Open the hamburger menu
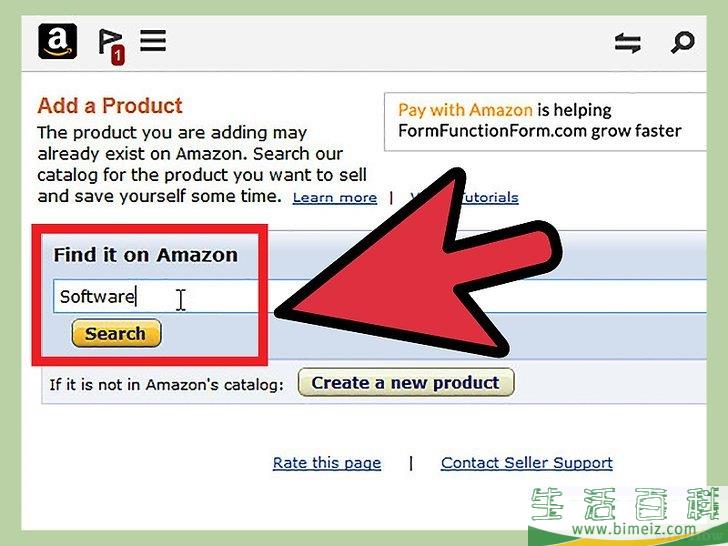This screenshot has width=728, height=546. (x=153, y=41)
